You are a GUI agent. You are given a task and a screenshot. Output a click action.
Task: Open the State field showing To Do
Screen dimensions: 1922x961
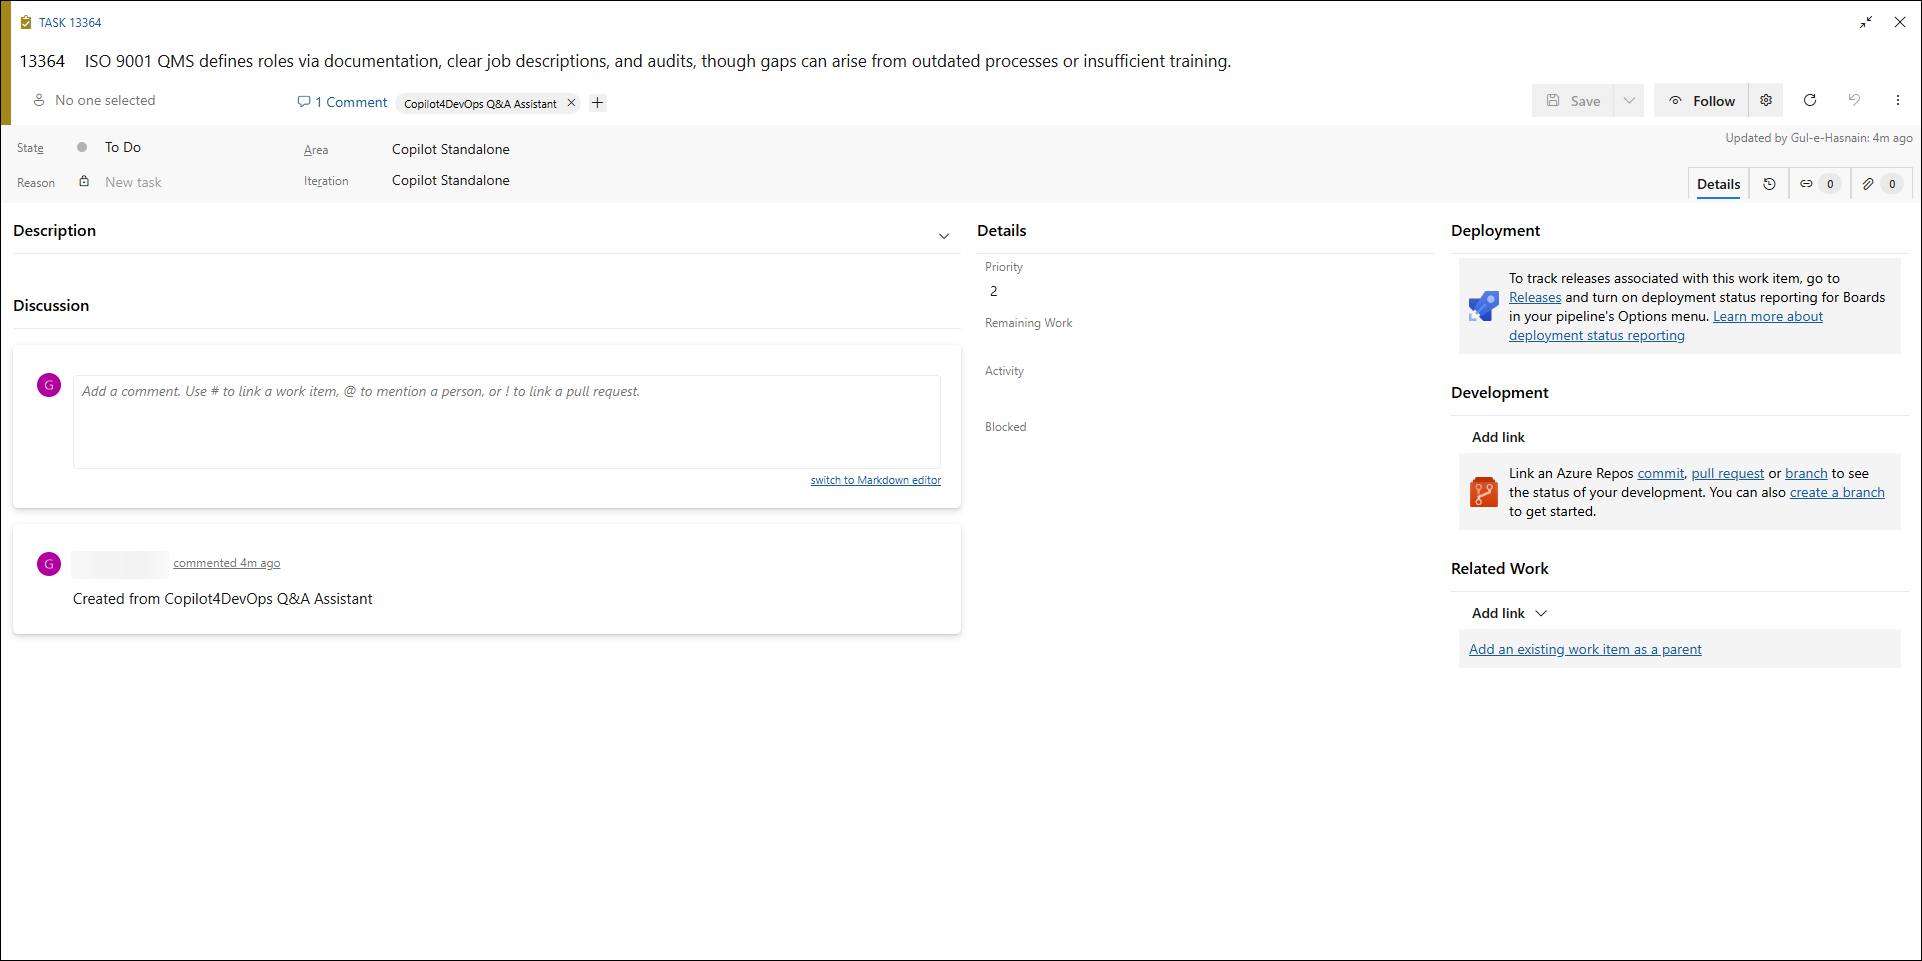tap(123, 148)
